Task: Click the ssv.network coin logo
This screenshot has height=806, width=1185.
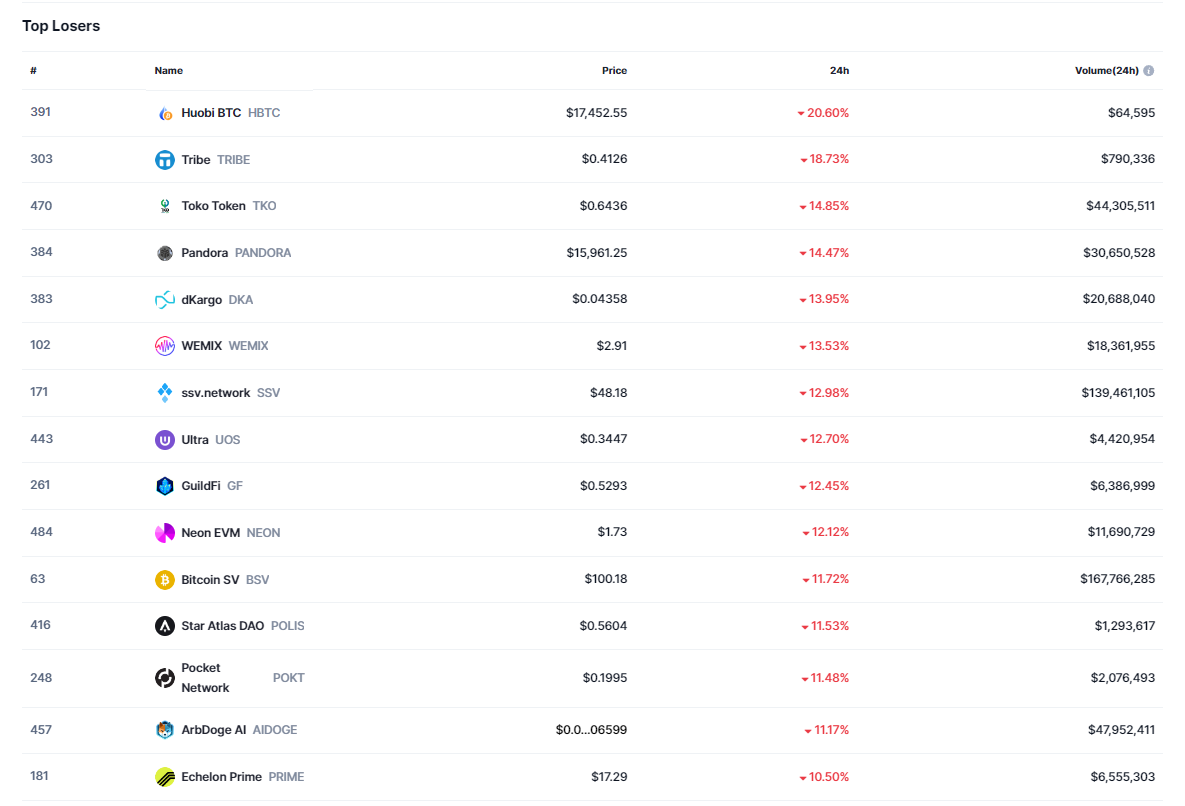Action: click(165, 393)
